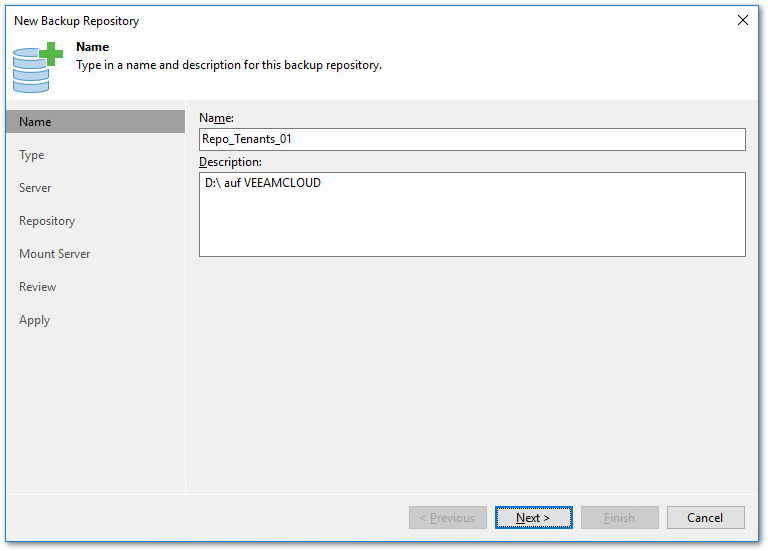This screenshot has width=768, height=551.
Task: Click the Name: field label
Action: click(x=216, y=118)
